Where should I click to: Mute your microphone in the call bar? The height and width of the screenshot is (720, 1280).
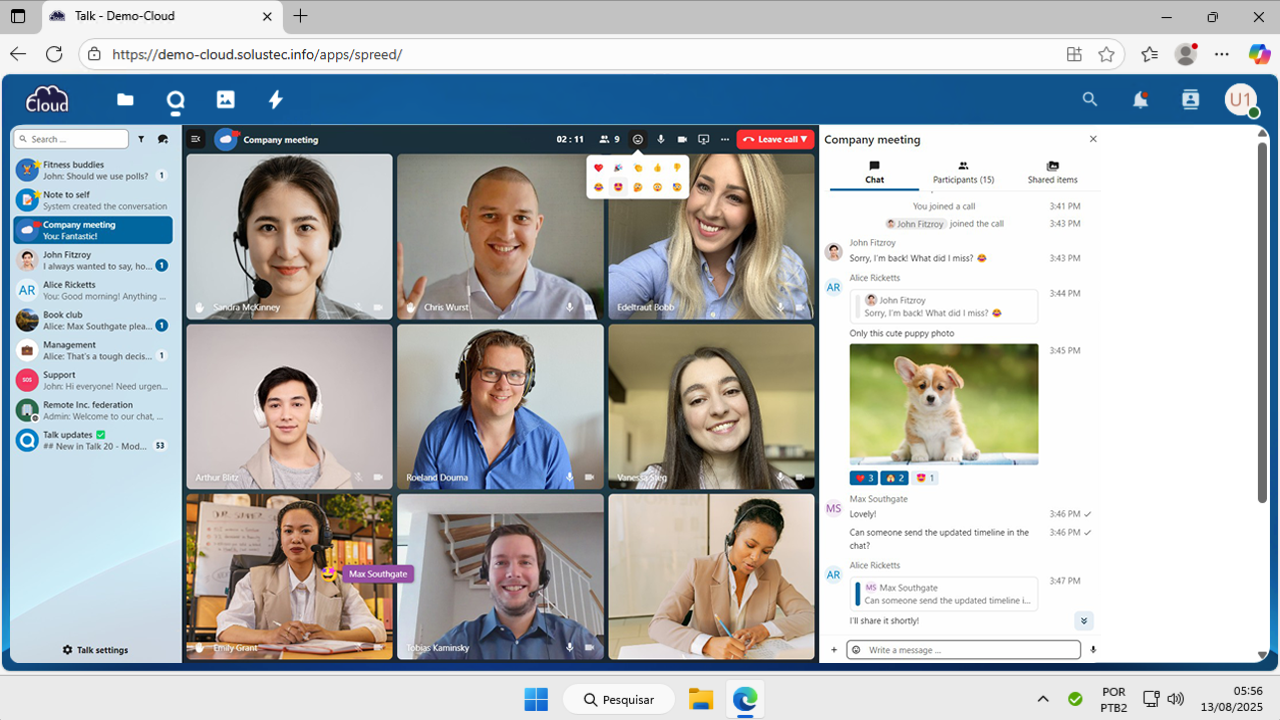tap(660, 140)
